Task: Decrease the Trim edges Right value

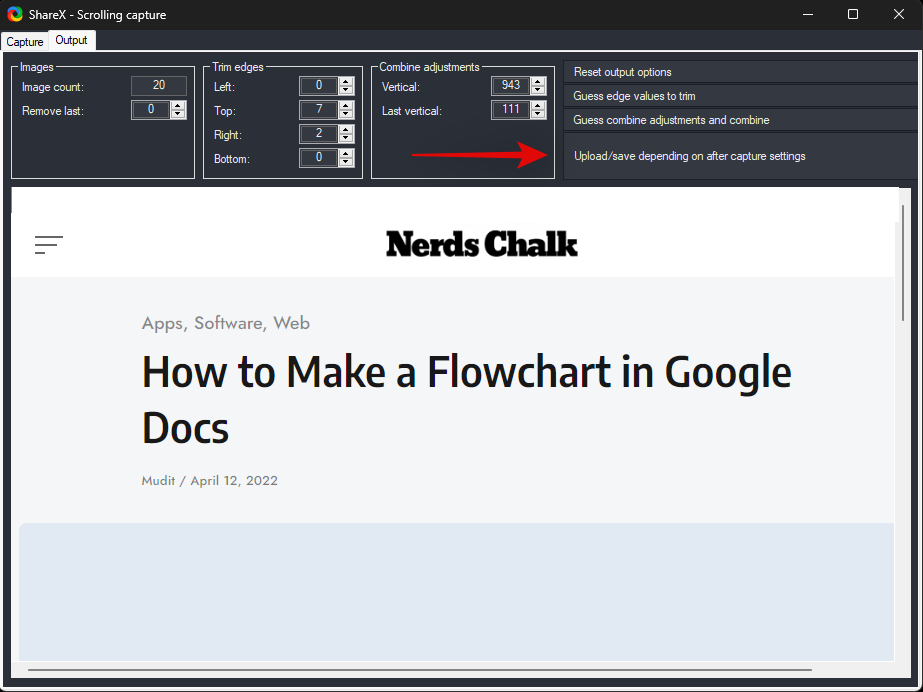Action: point(346,139)
